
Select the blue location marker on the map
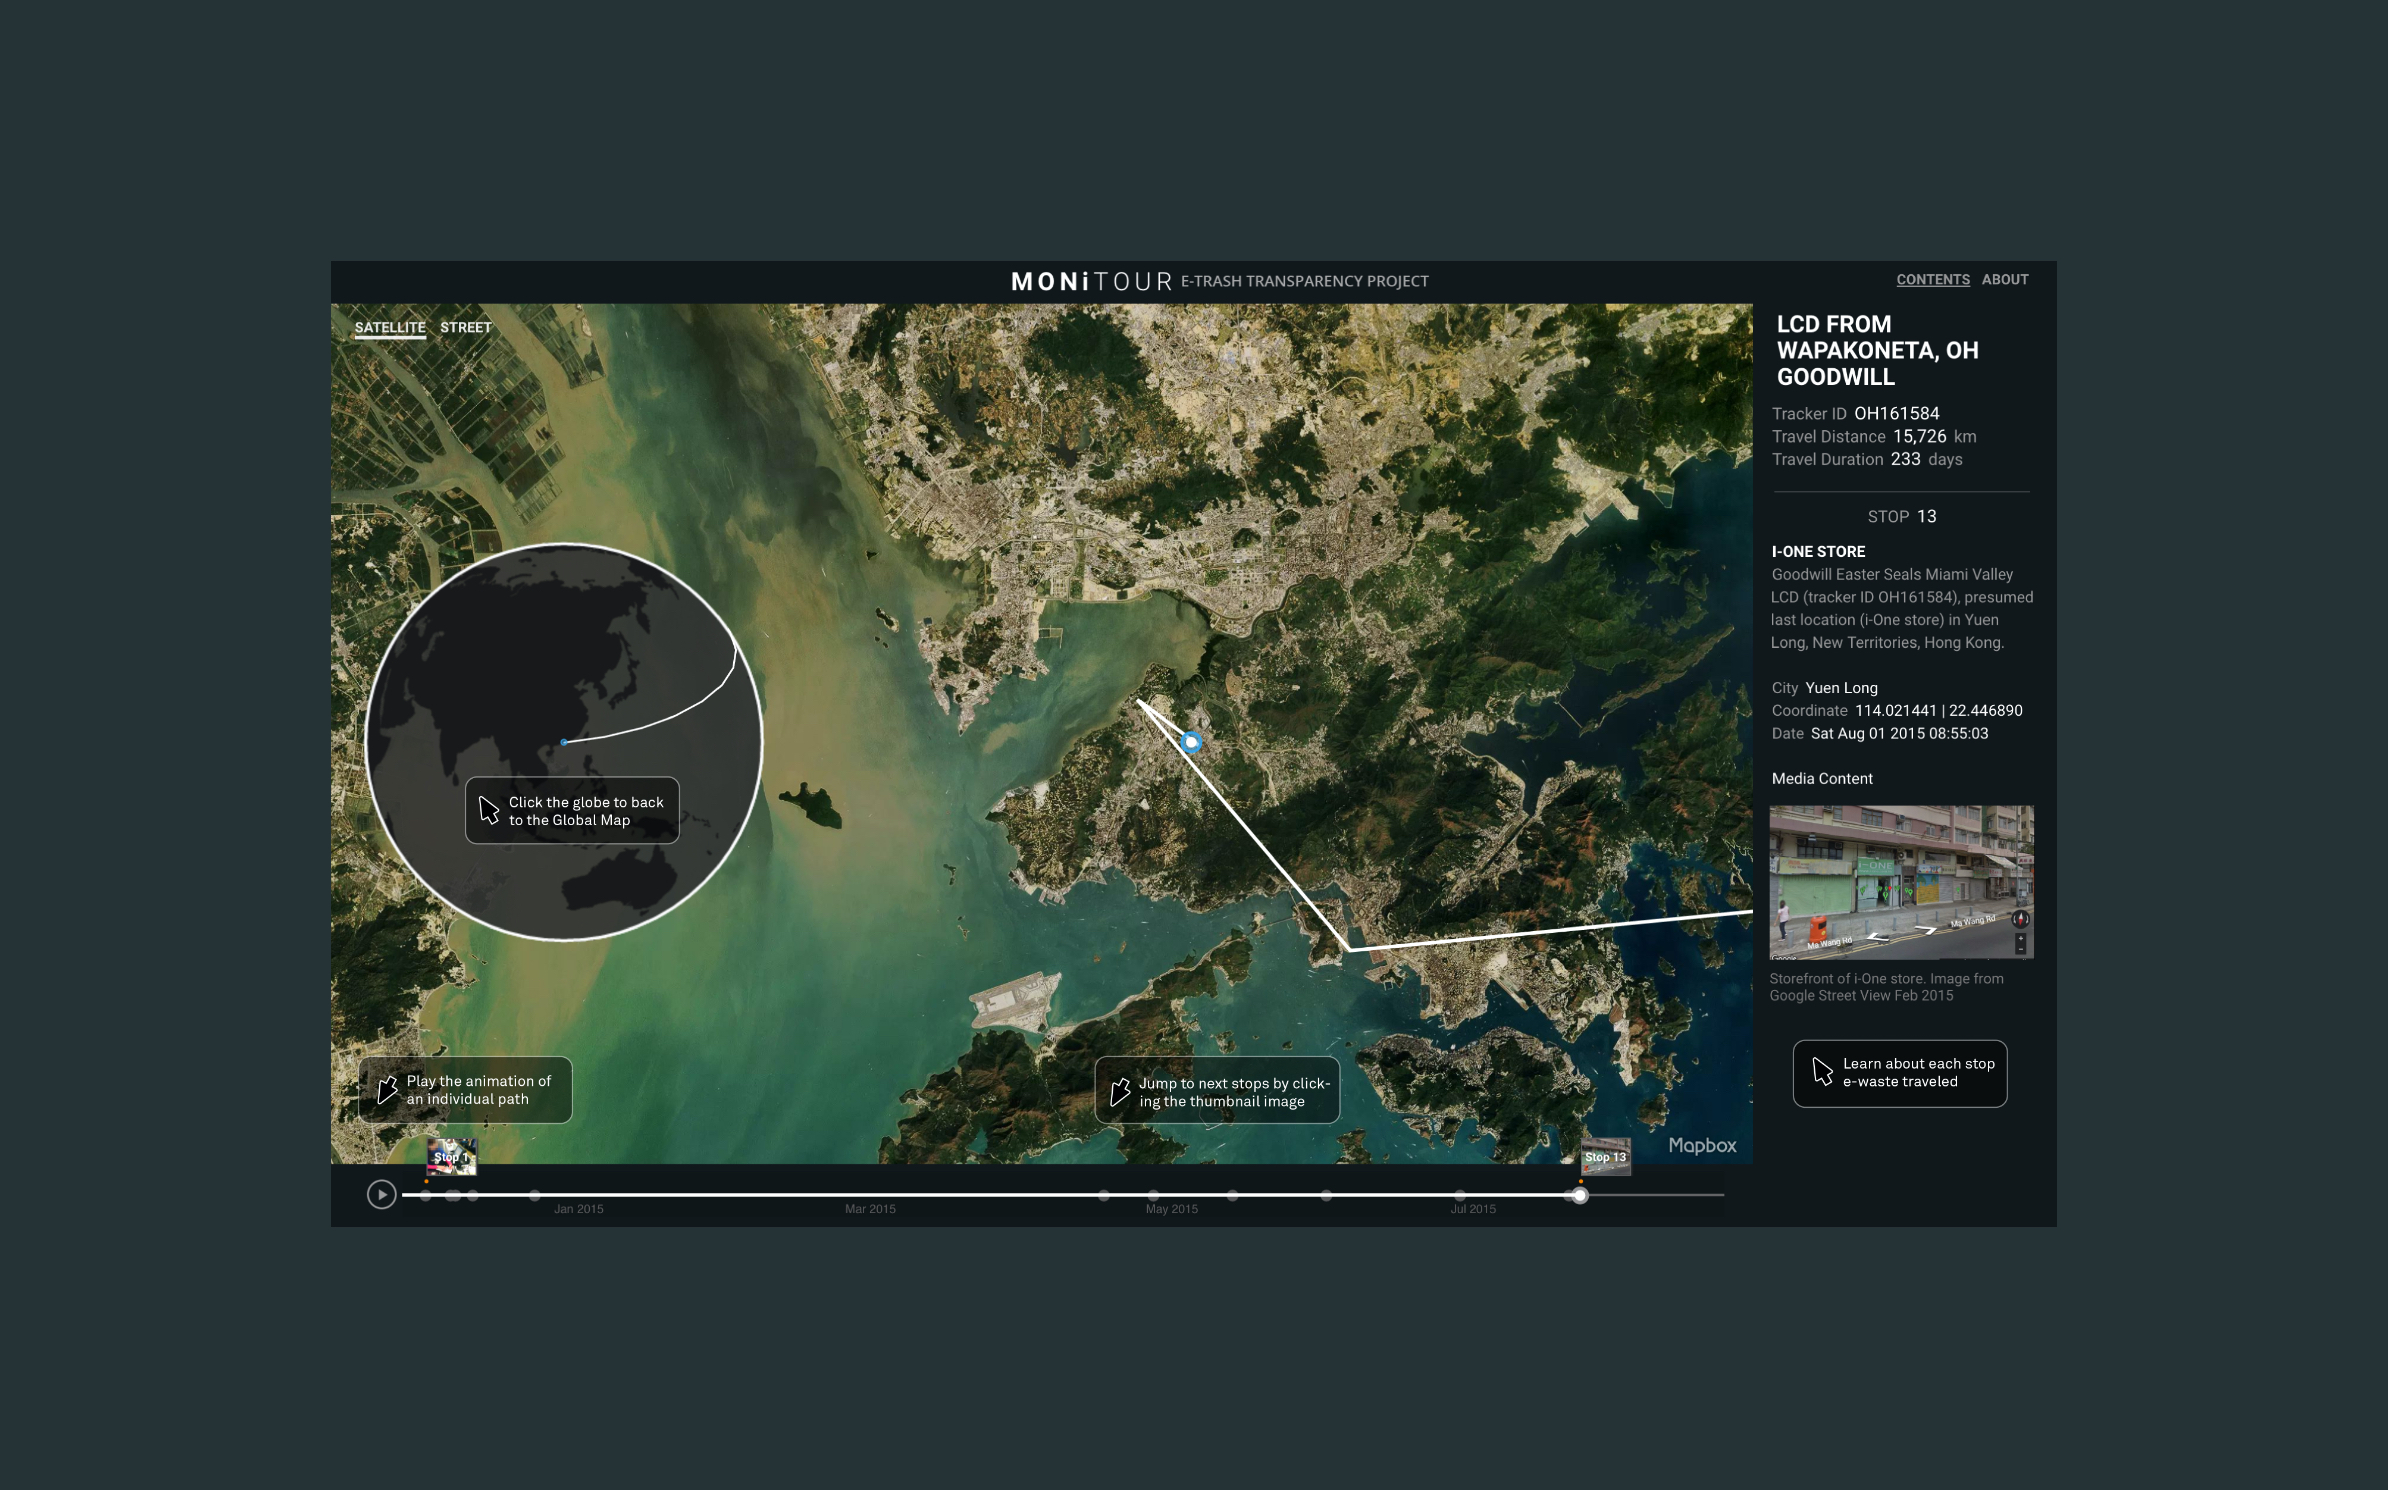pyautogui.click(x=1191, y=742)
